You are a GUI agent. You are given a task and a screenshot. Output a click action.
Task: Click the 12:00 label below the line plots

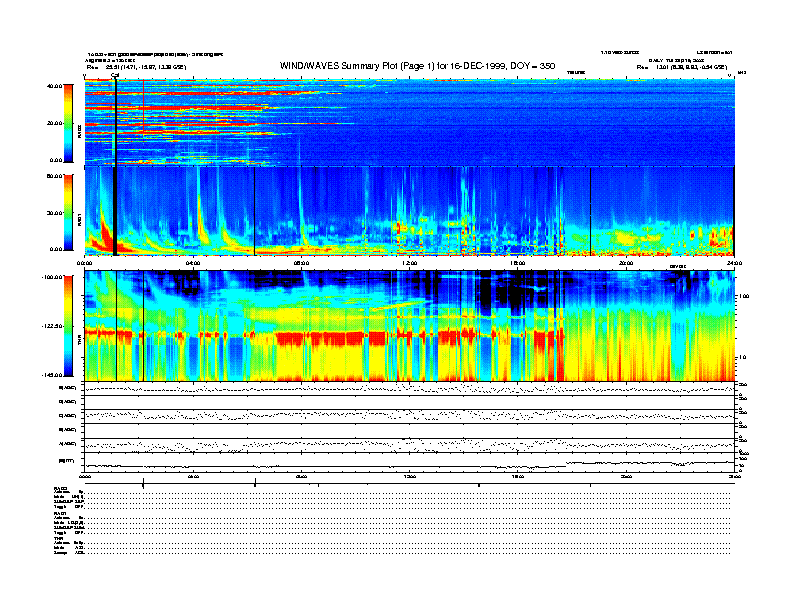[410, 476]
